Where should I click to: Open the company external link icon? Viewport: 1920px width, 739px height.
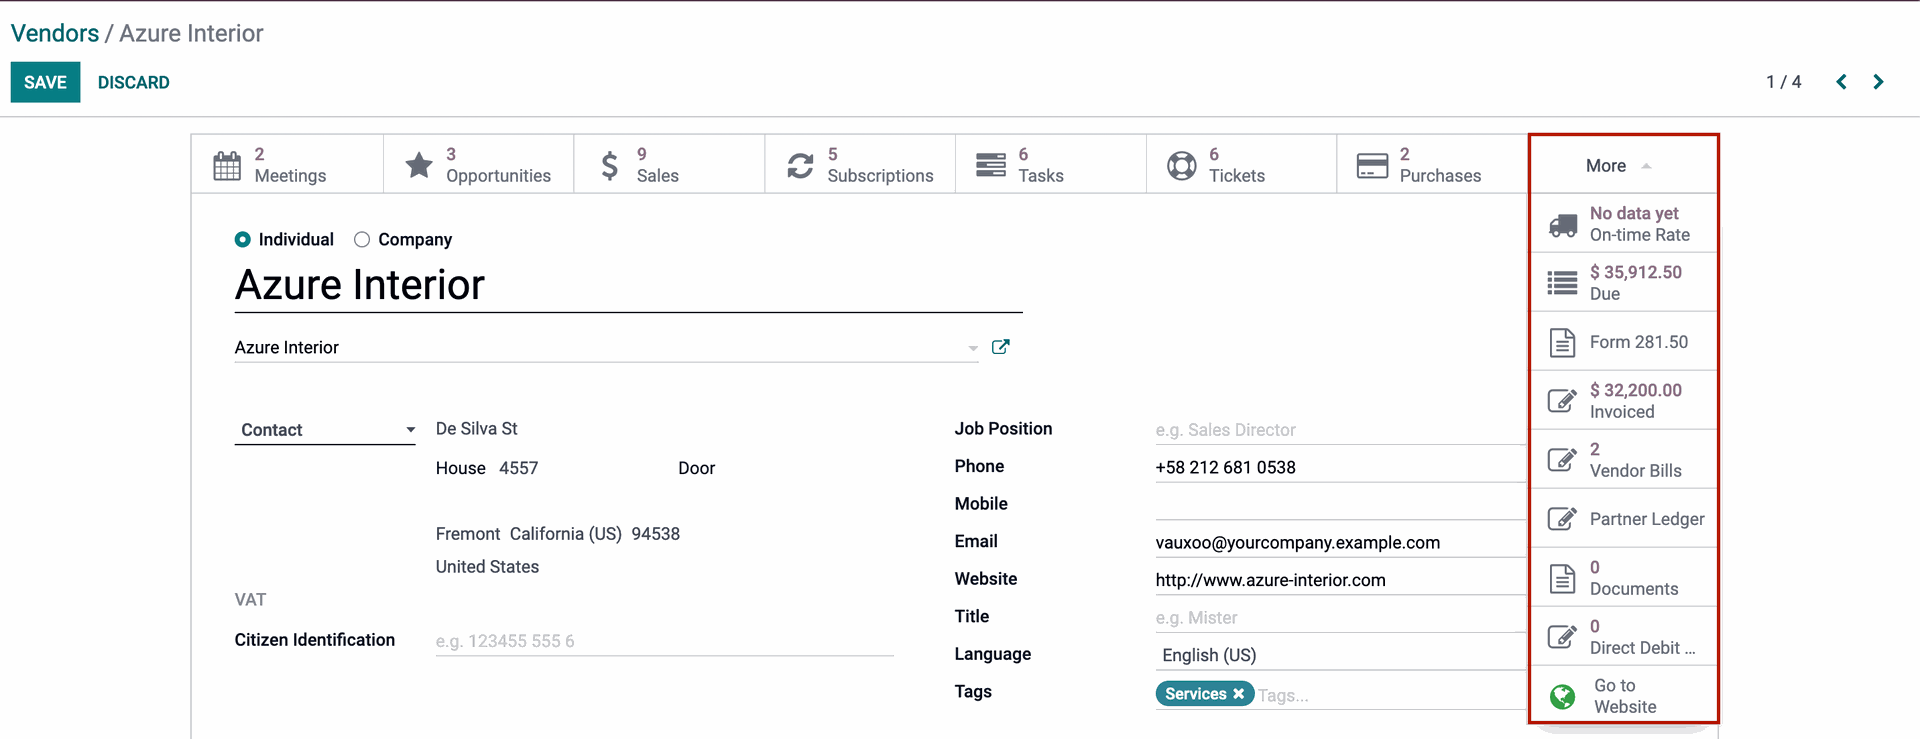pos(1000,347)
